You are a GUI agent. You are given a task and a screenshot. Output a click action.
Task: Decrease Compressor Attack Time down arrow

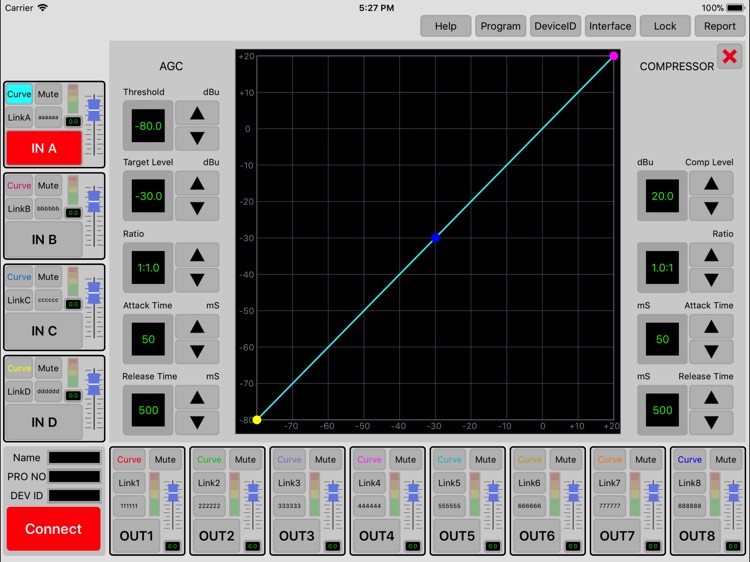pos(711,352)
